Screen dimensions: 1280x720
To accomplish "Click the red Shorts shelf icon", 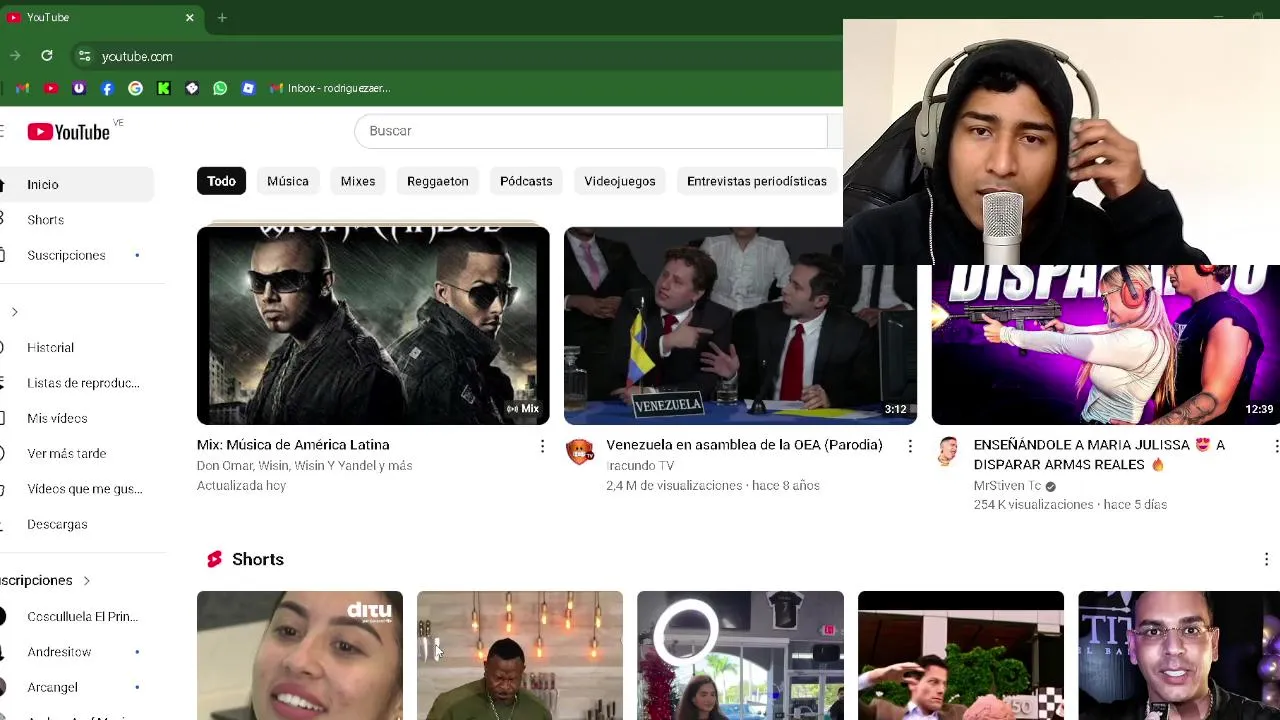I will (x=214, y=559).
